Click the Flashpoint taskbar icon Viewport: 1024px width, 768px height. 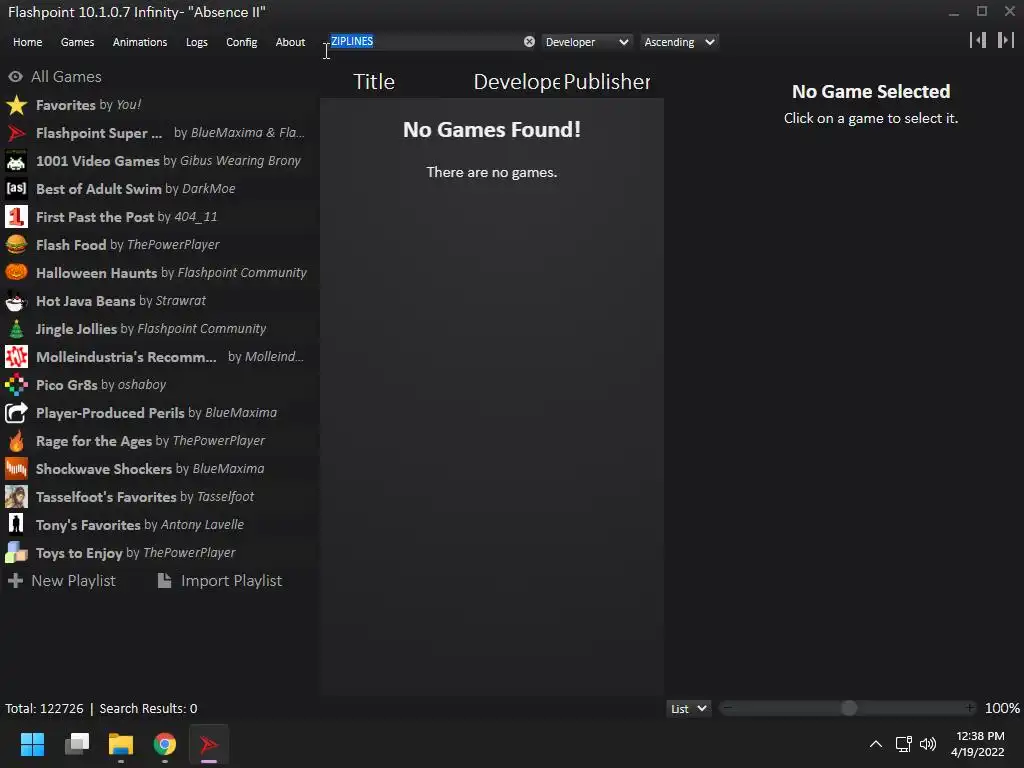click(x=209, y=744)
